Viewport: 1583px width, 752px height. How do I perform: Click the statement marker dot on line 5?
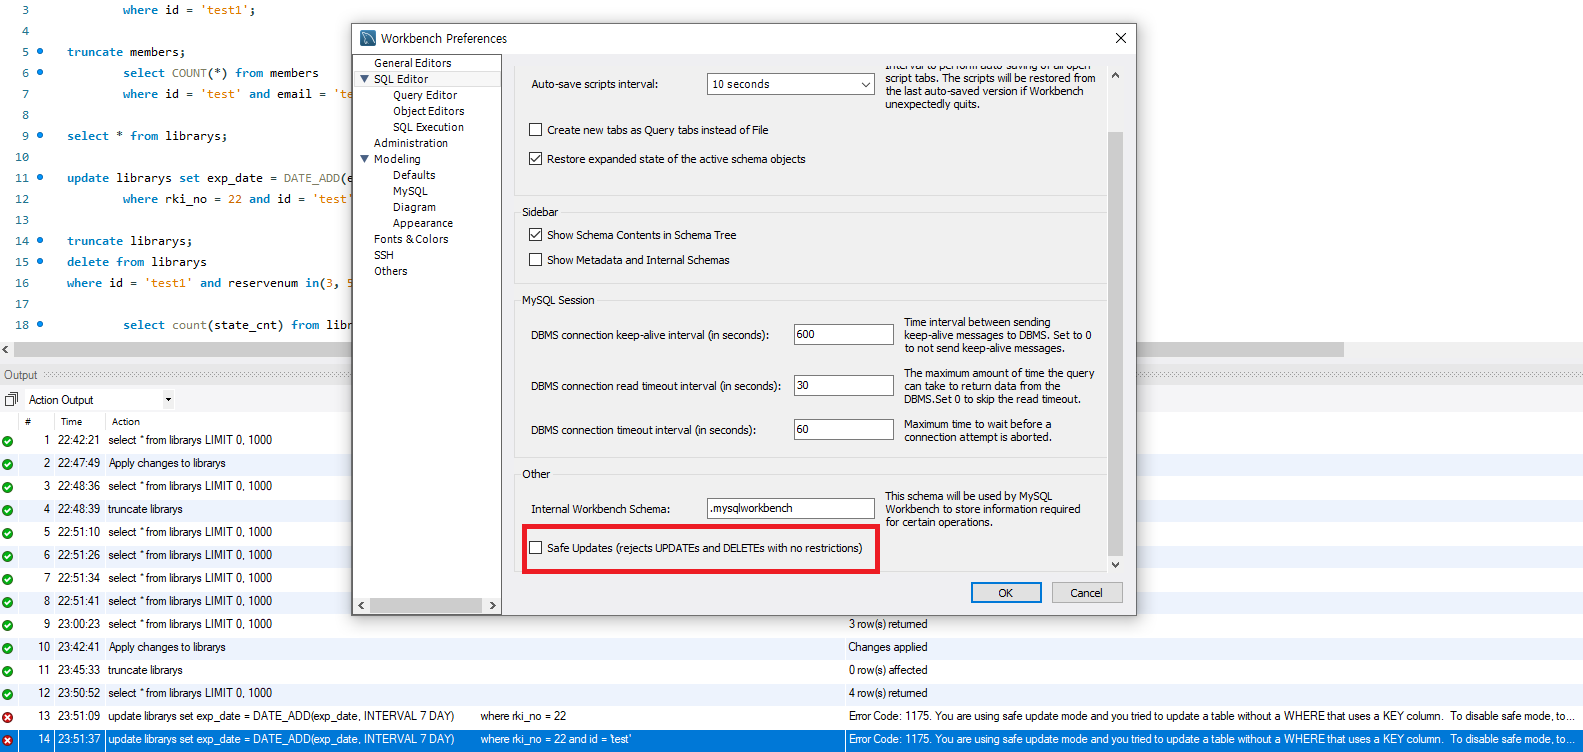click(40, 51)
